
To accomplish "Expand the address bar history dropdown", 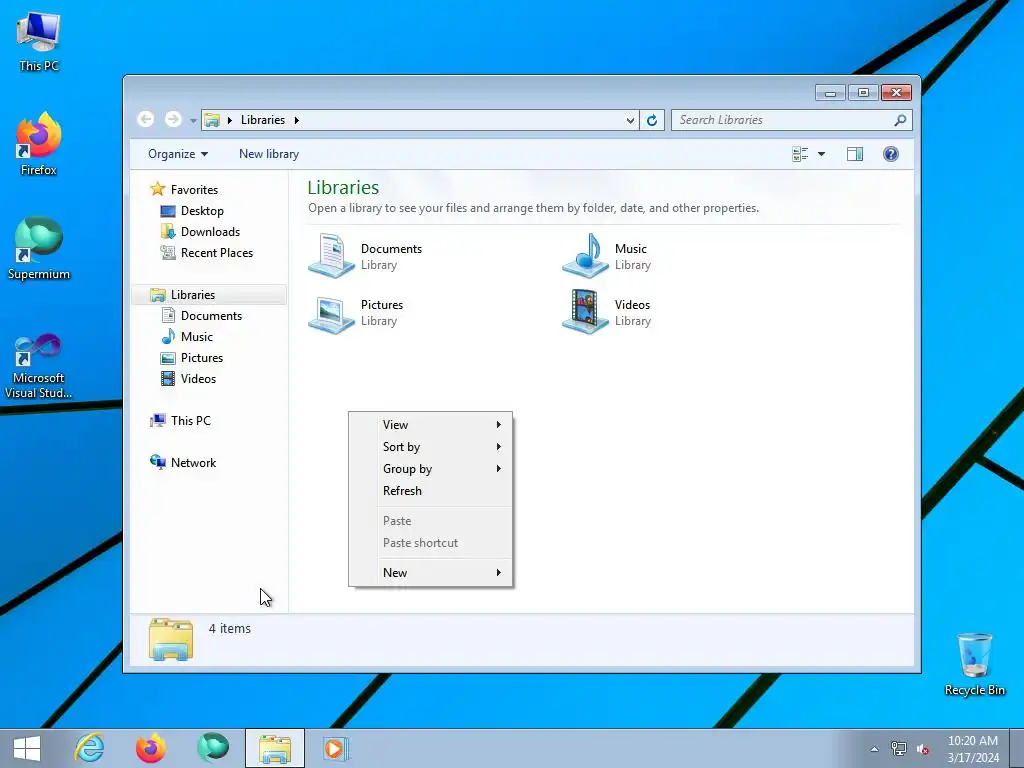I will 630,120.
